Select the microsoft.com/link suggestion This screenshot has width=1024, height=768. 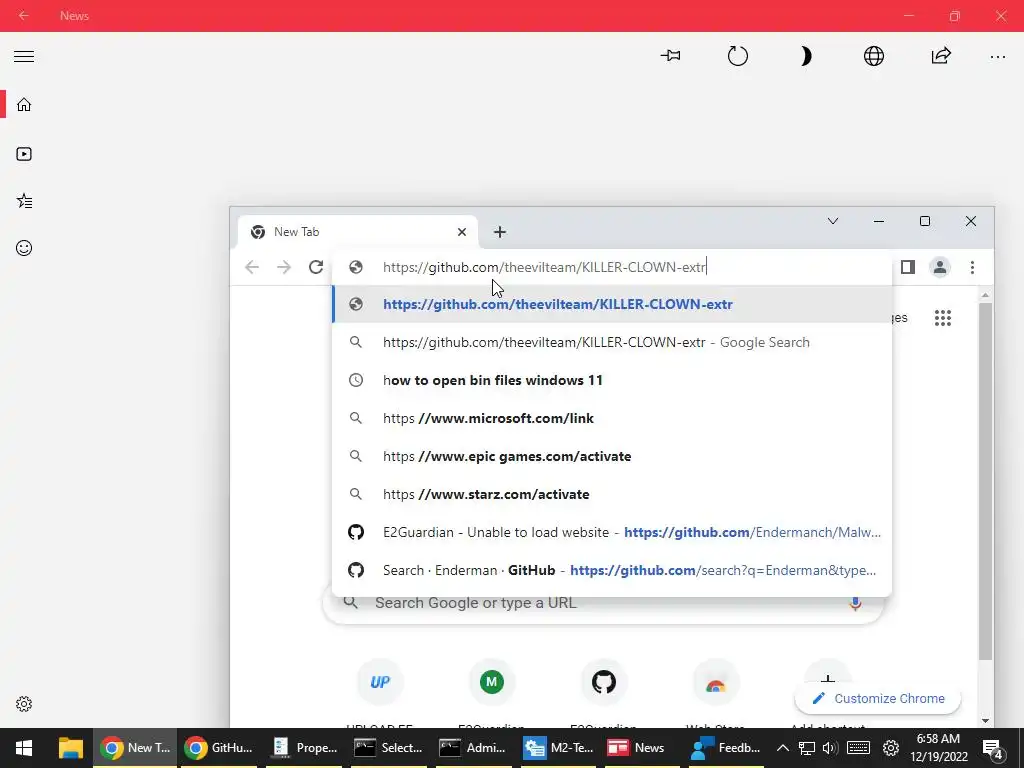(x=612, y=418)
